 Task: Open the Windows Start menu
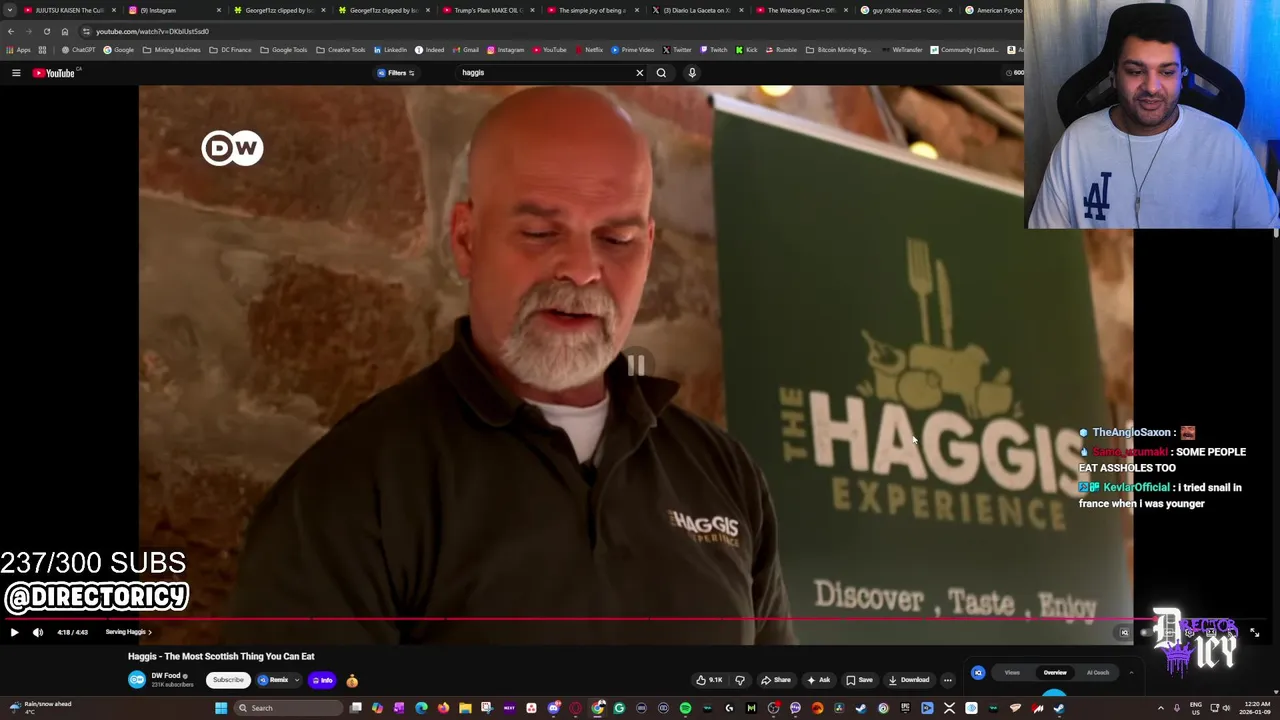pos(221,708)
